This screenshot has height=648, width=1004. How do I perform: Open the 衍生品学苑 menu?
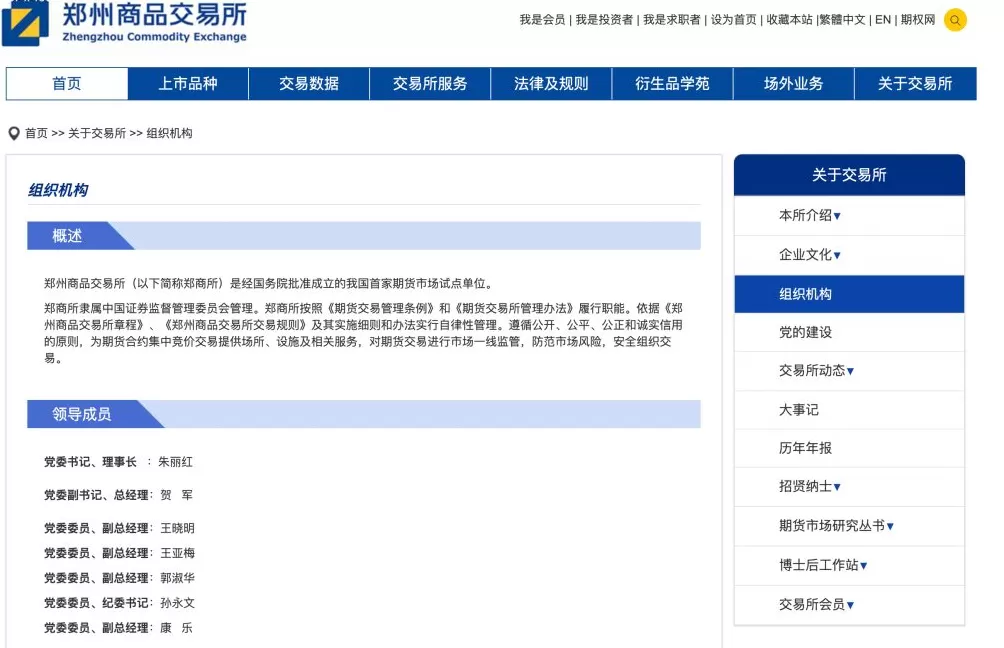pos(671,84)
